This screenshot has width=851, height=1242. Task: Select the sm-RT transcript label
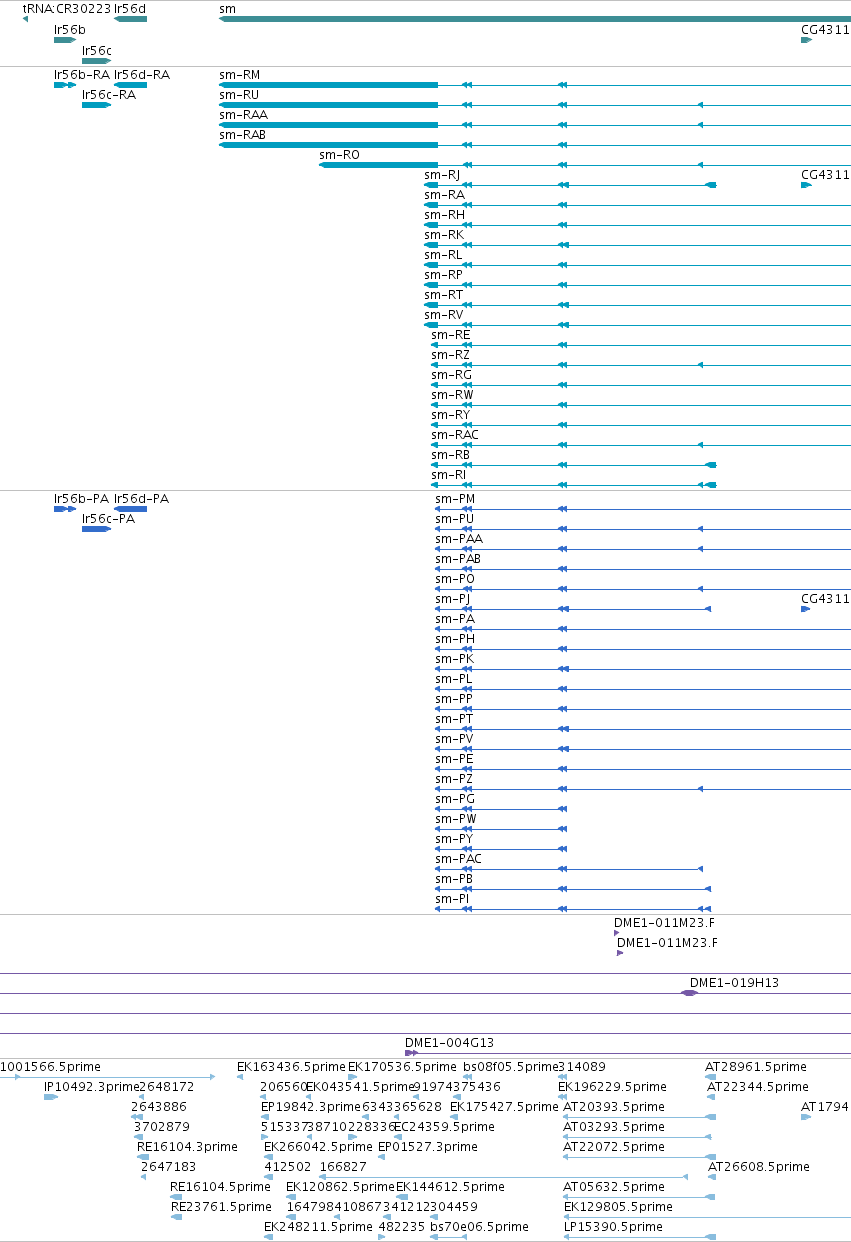[x=443, y=294]
